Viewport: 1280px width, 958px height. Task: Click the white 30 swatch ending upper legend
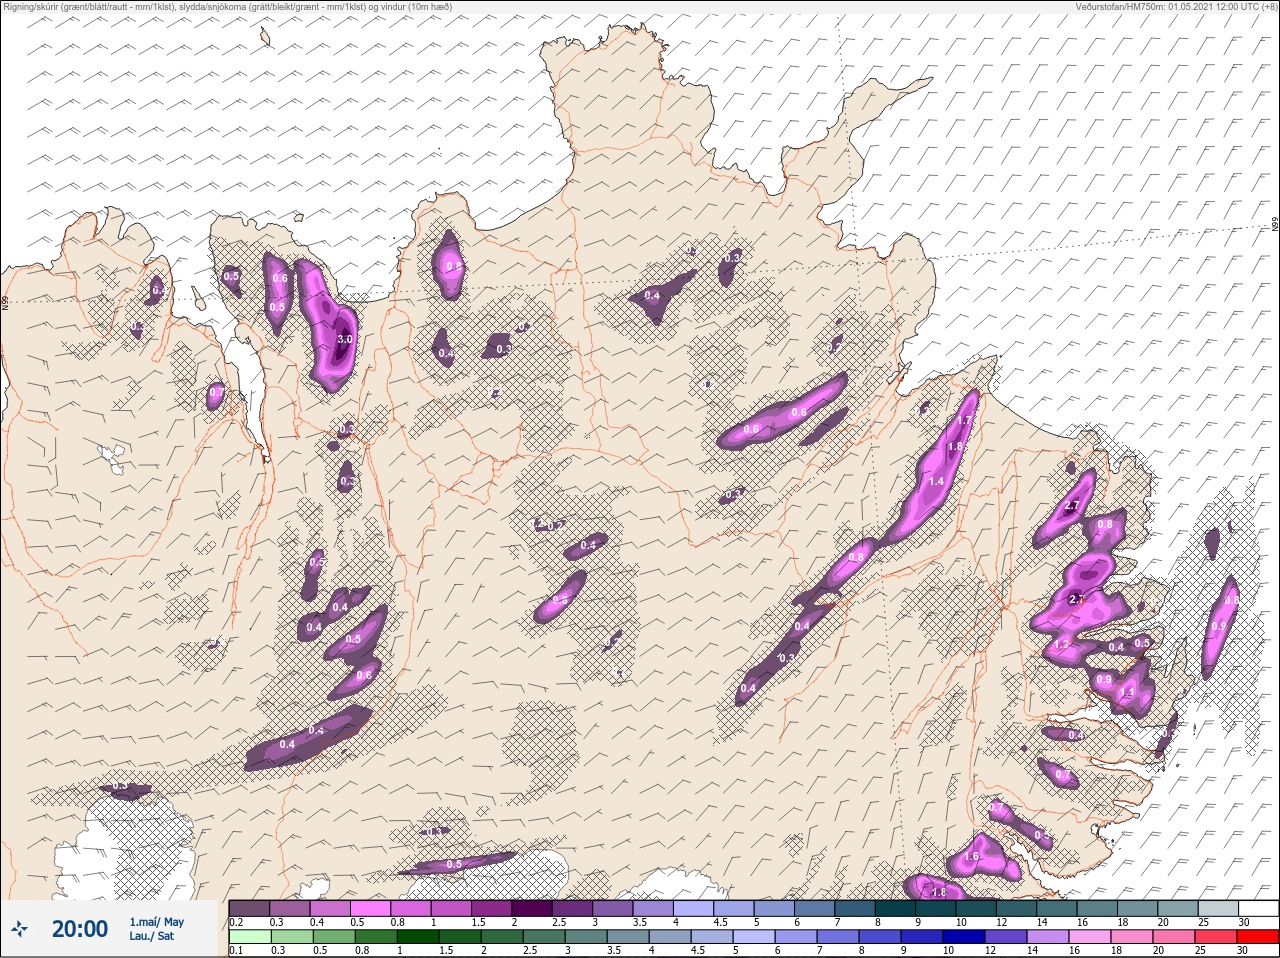coord(1258,908)
